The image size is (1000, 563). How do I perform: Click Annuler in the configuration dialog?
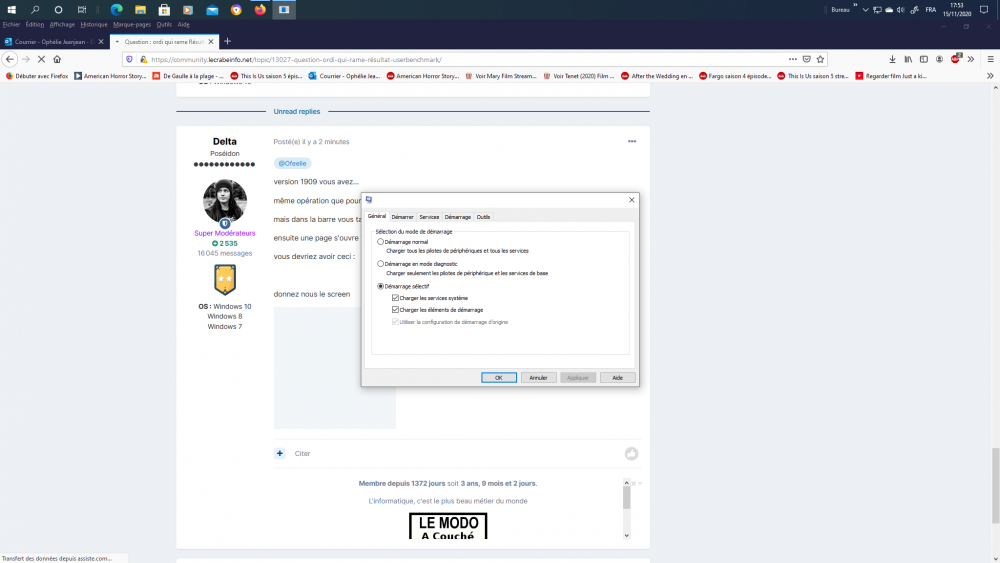[x=538, y=377]
